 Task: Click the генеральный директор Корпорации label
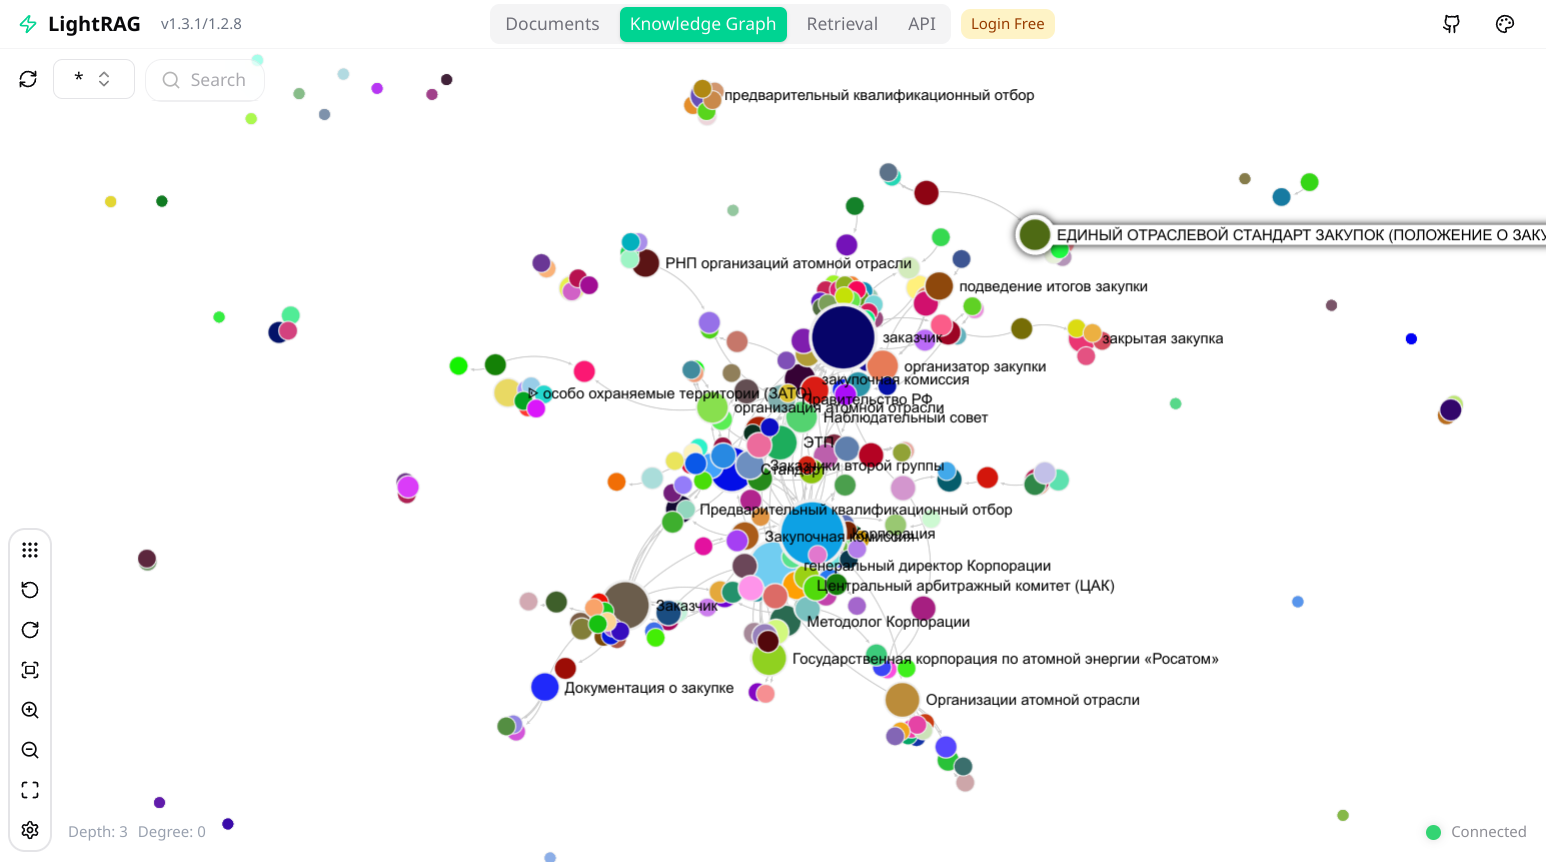[927, 566]
